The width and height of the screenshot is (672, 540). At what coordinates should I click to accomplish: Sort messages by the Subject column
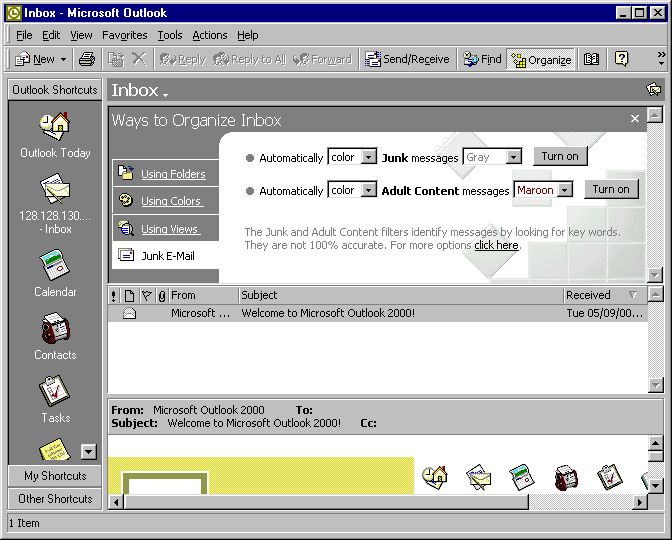click(x=400, y=295)
